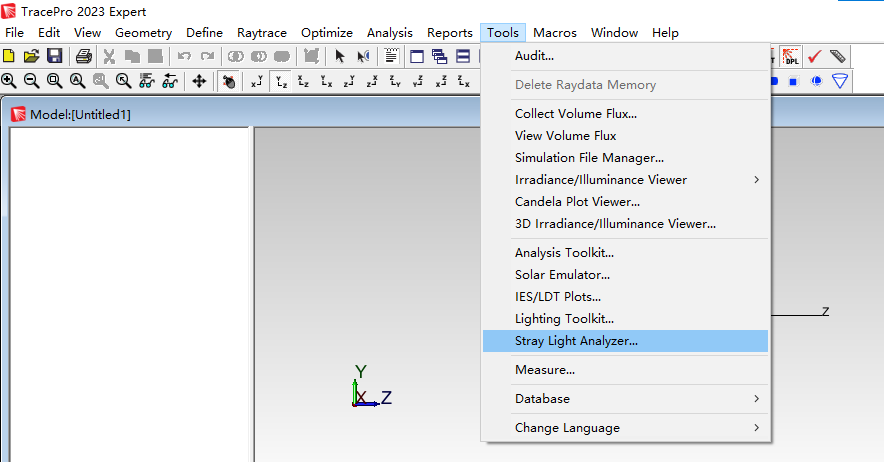The height and width of the screenshot is (462, 884).
Task: Open the Raytrace menu
Action: click(x=262, y=33)
